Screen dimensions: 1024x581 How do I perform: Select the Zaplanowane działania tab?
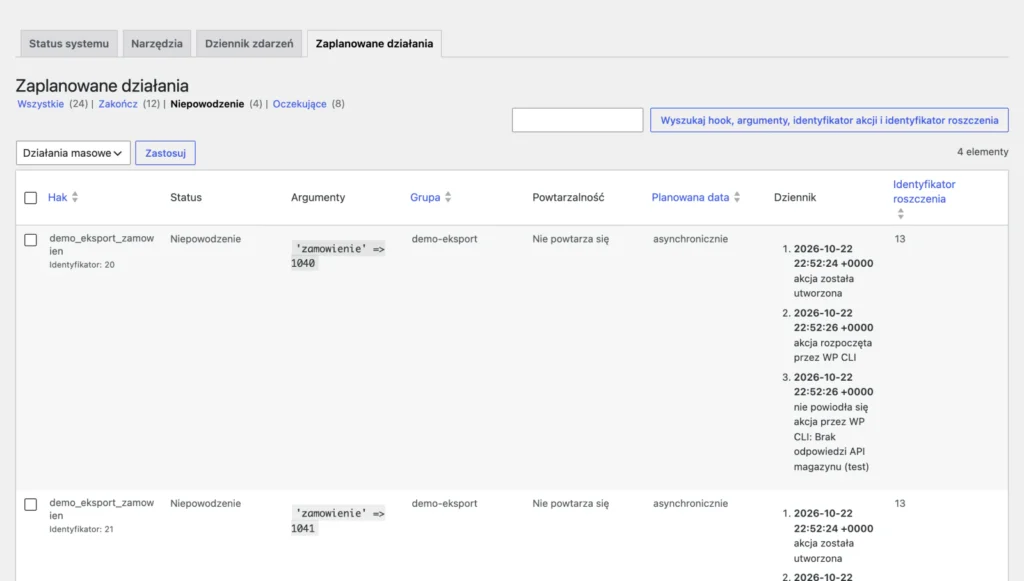coord(374,44)
